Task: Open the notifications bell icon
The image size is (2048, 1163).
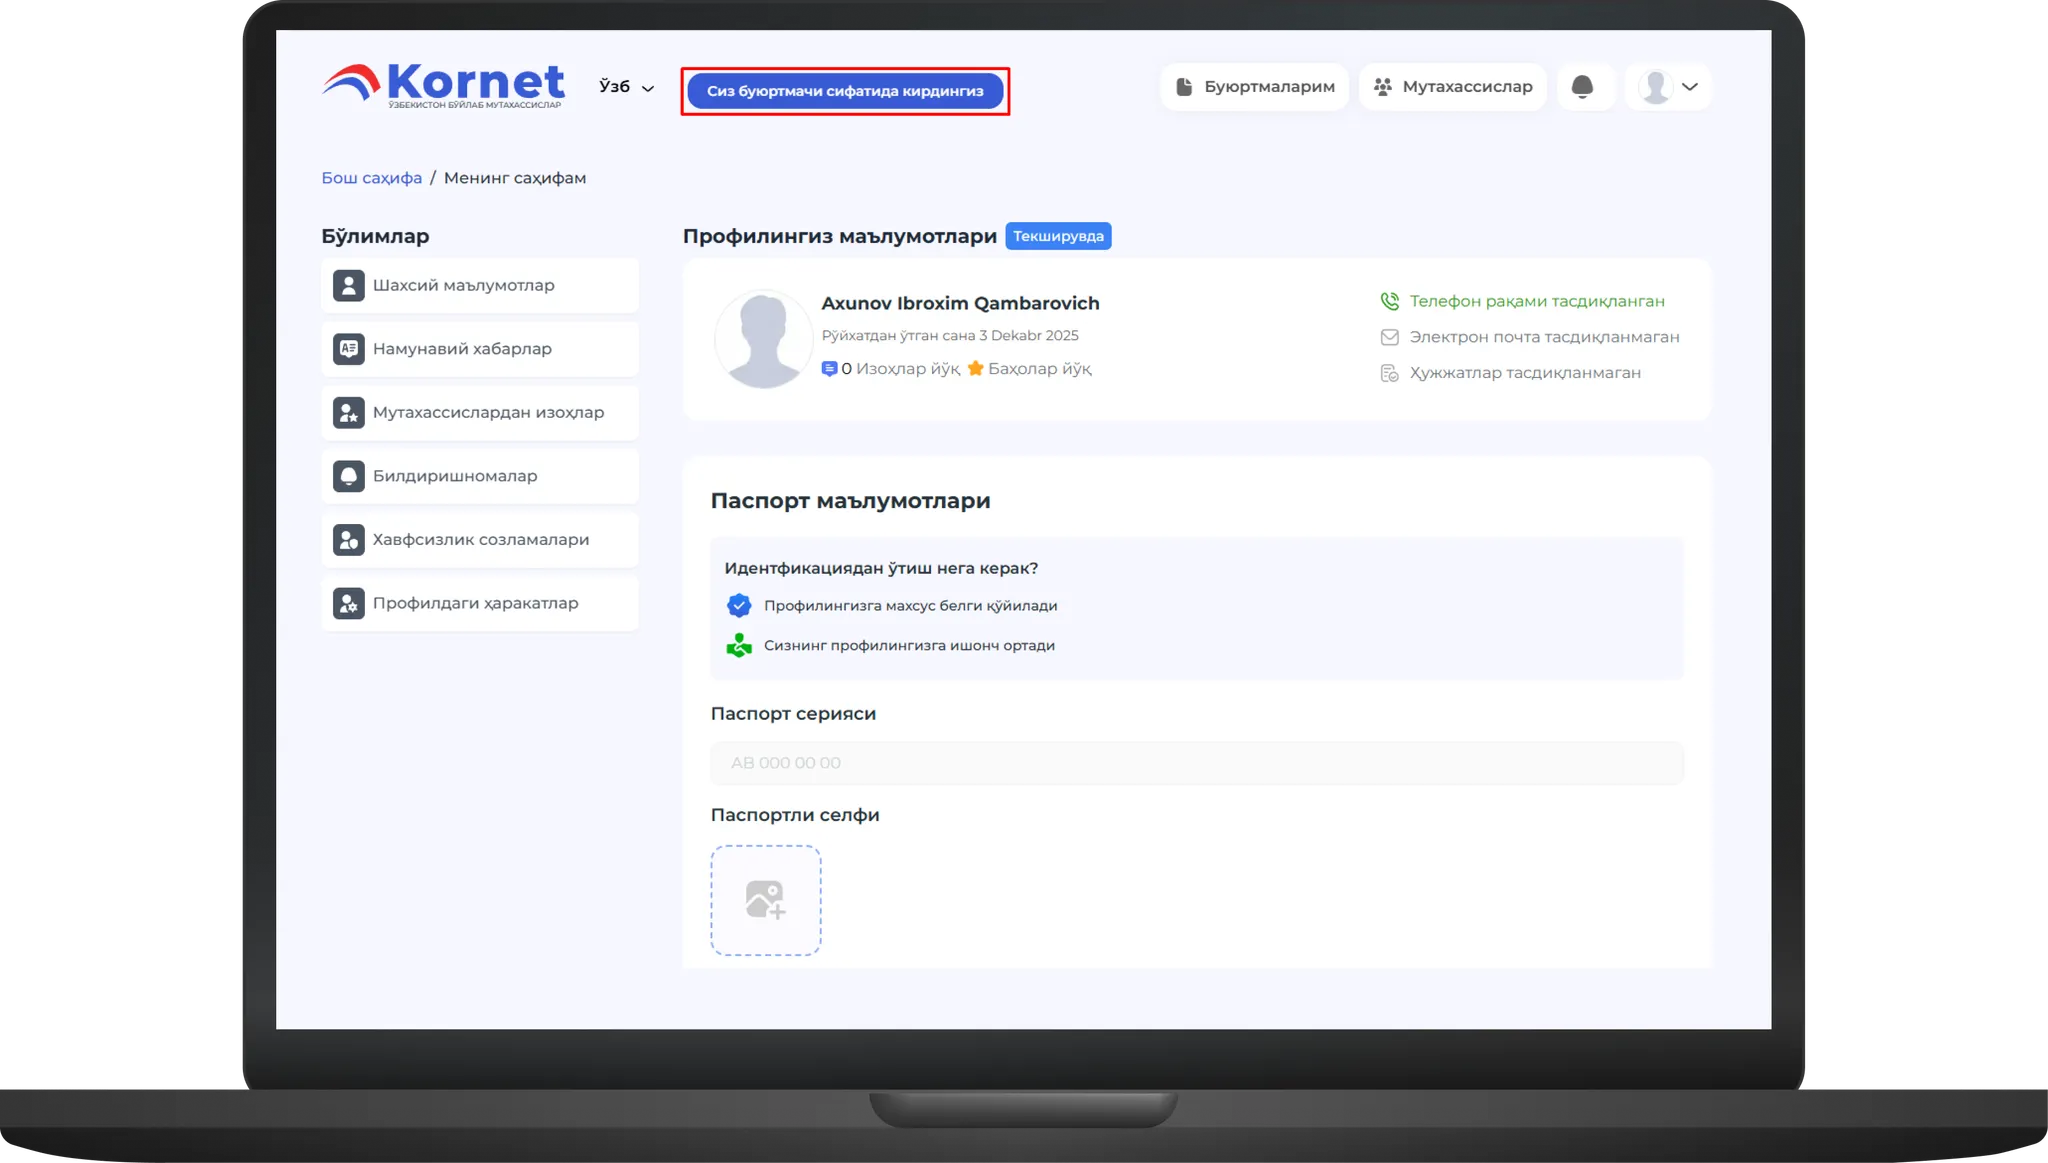Action: [x=1582, y=87]
